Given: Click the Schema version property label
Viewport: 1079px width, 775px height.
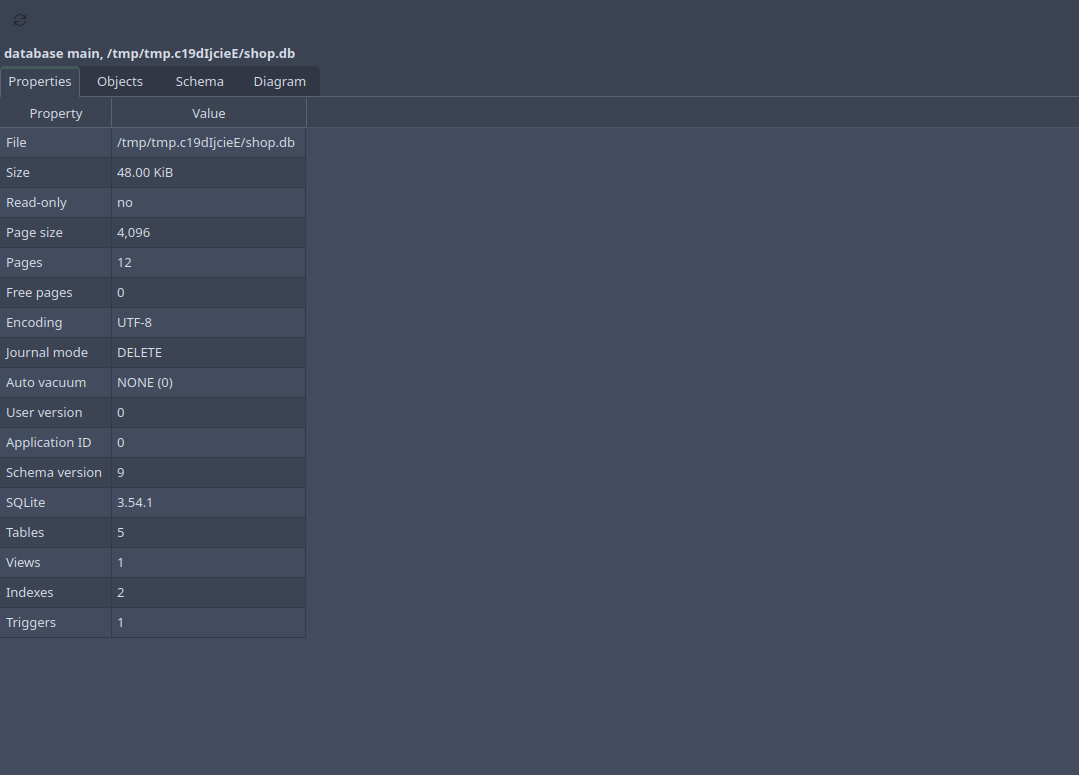Looking at the screenshot, I should 56,472.
